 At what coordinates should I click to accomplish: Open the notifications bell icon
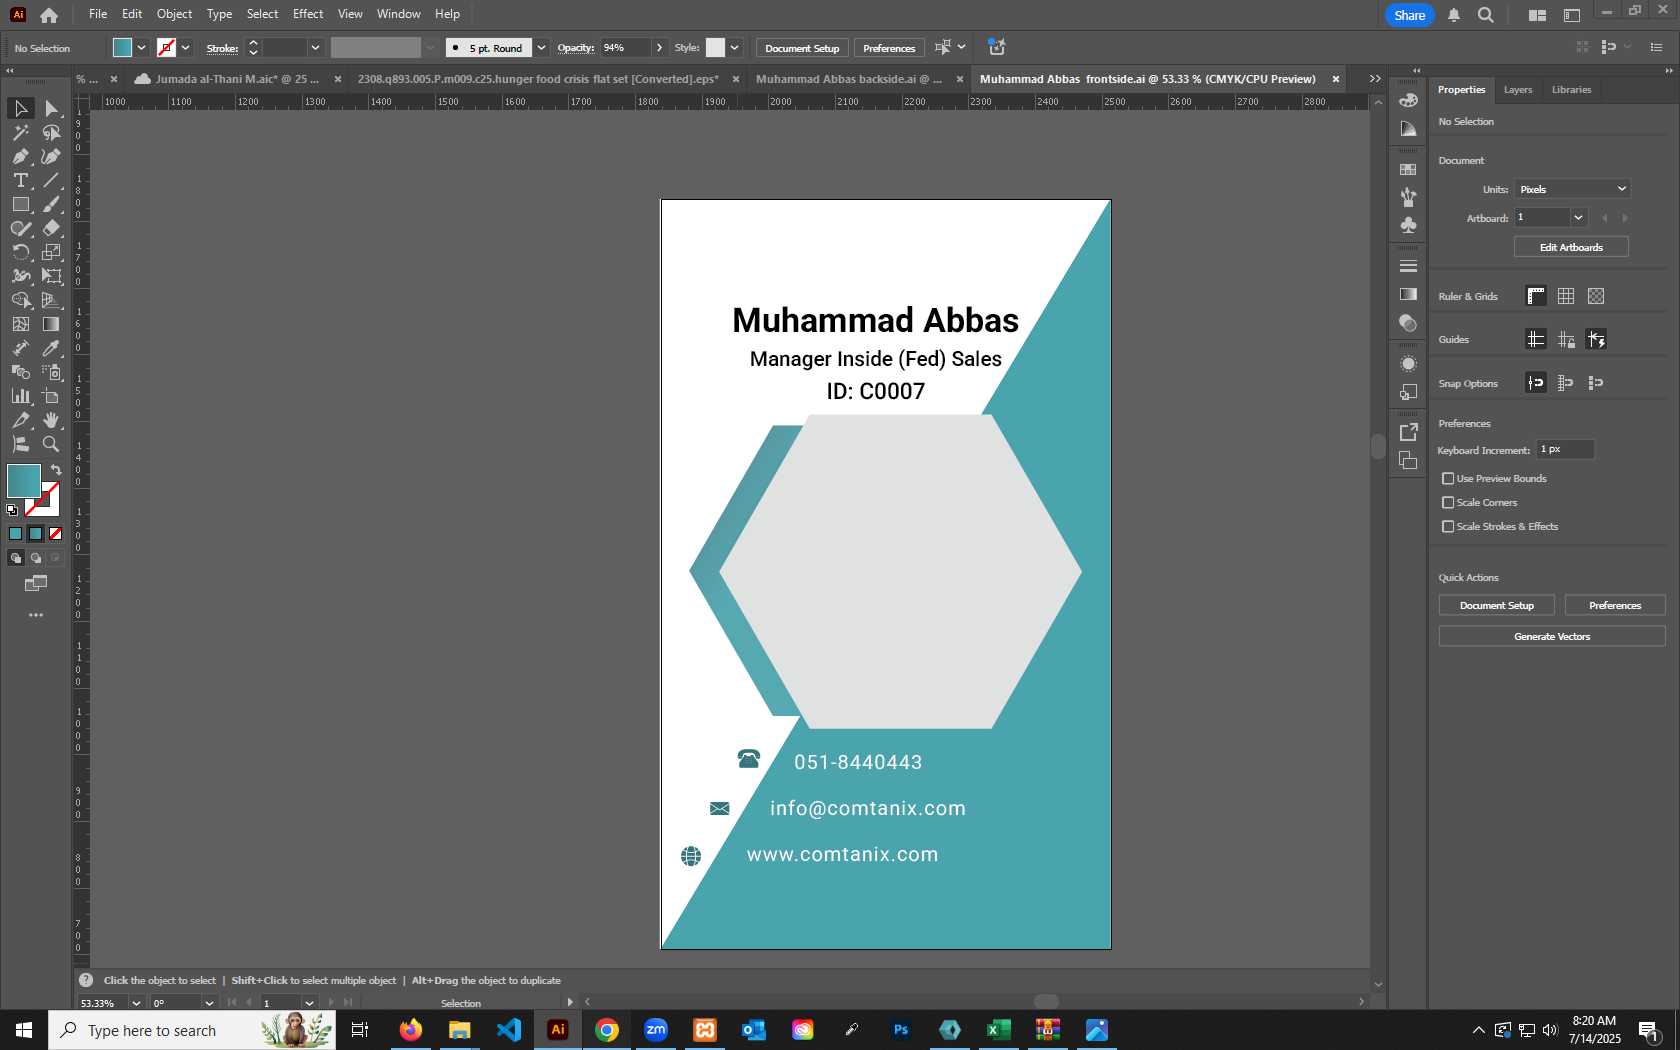pyautogui.click(x=1454, y=15)
